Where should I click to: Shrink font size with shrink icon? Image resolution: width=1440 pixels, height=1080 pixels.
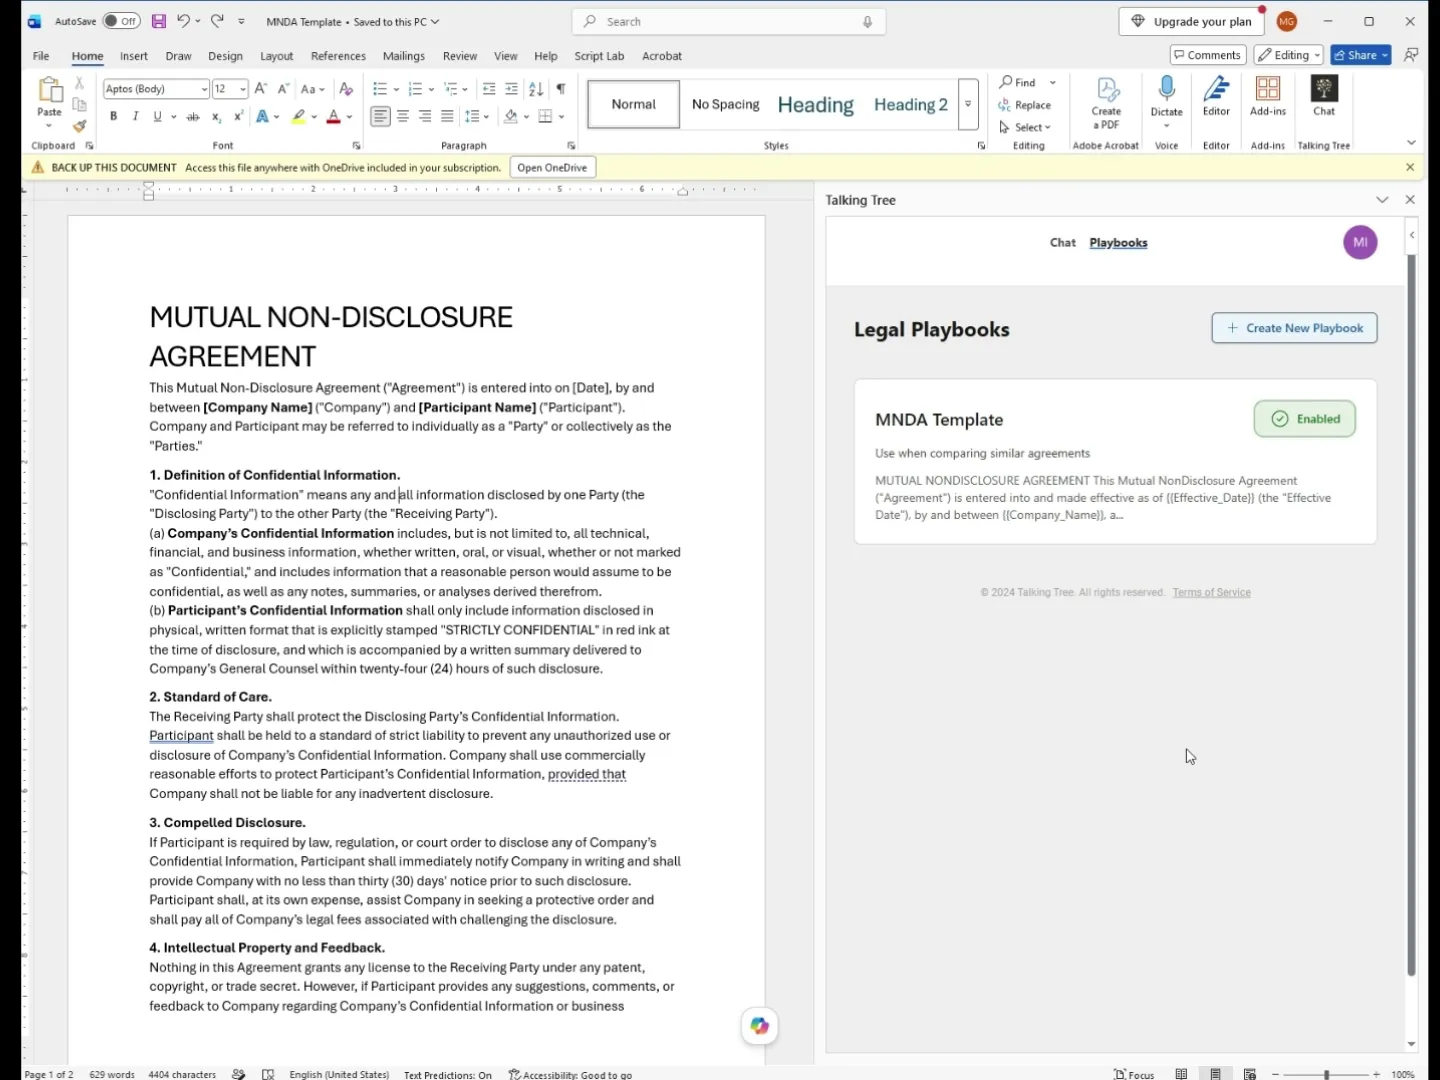coord(283,89)
